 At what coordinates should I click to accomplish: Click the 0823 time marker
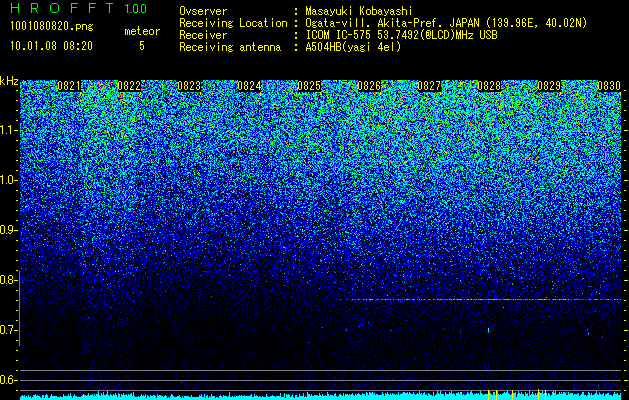click(189, 86)
